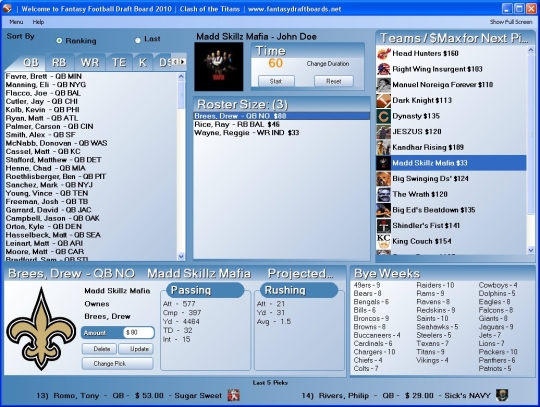Viewport: 540px width, 407px height.
Task: Open the Menu menu
Action: point(16,22)
